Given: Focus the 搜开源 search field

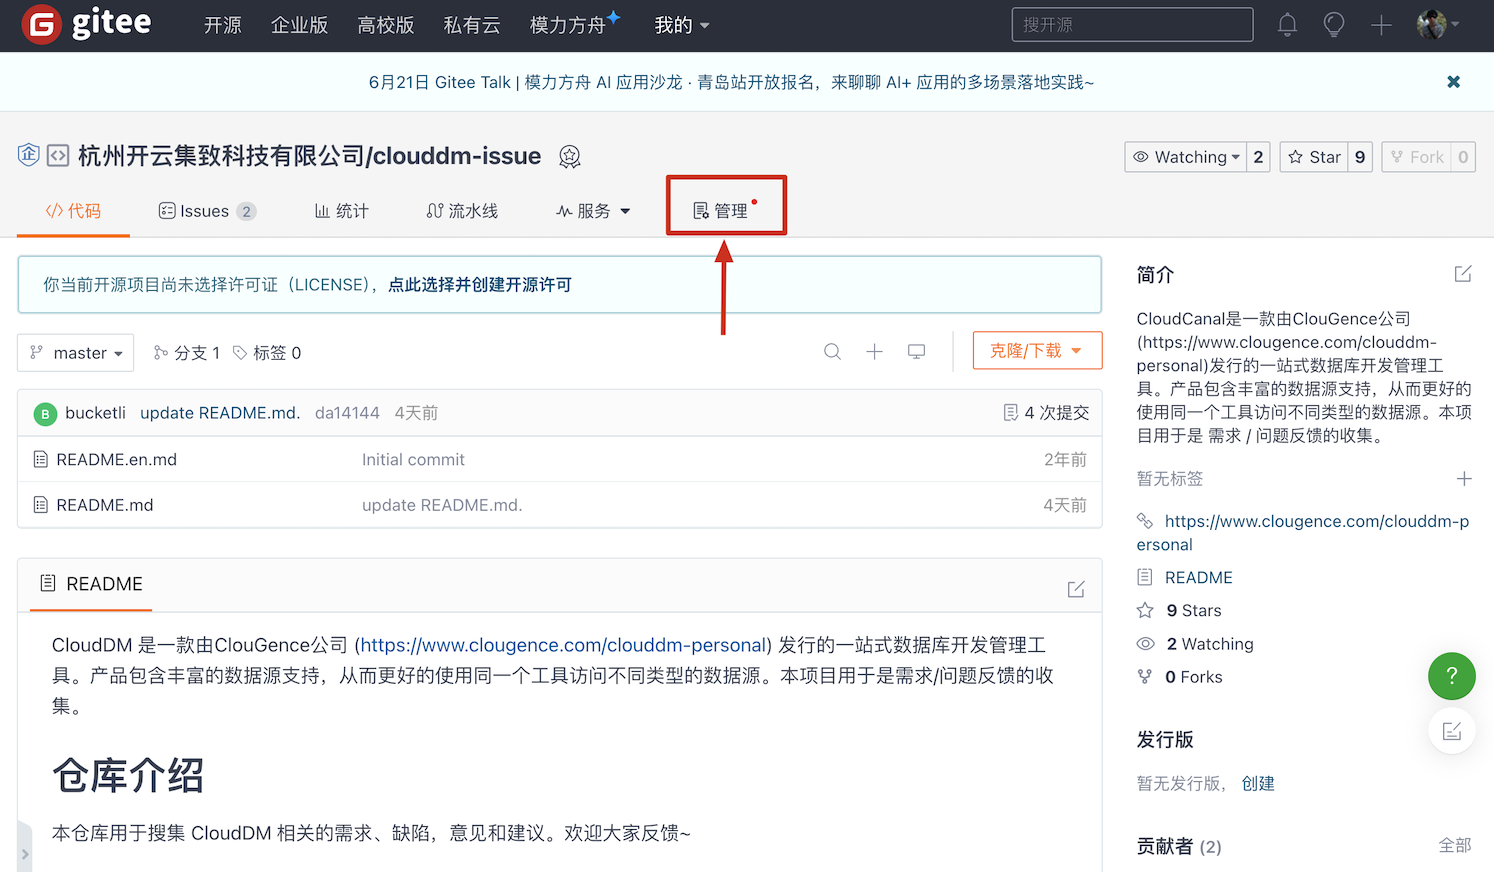Looking at the screenshot, I should (1131, 25).
